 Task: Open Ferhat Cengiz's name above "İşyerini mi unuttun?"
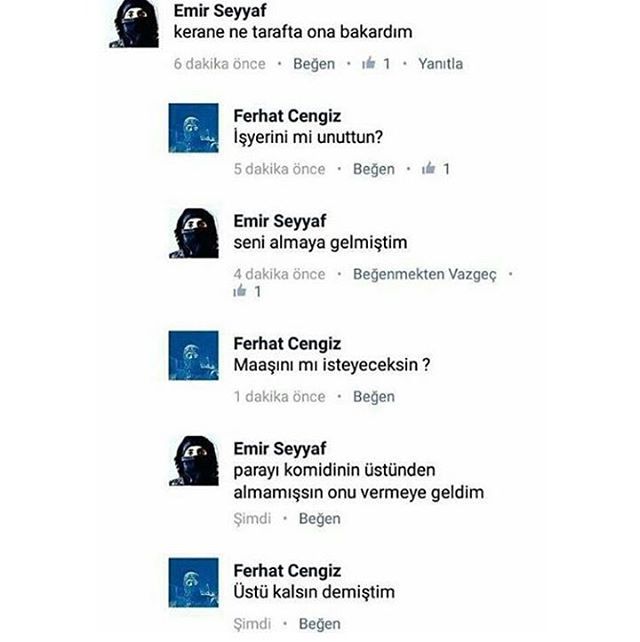point(287,116)
